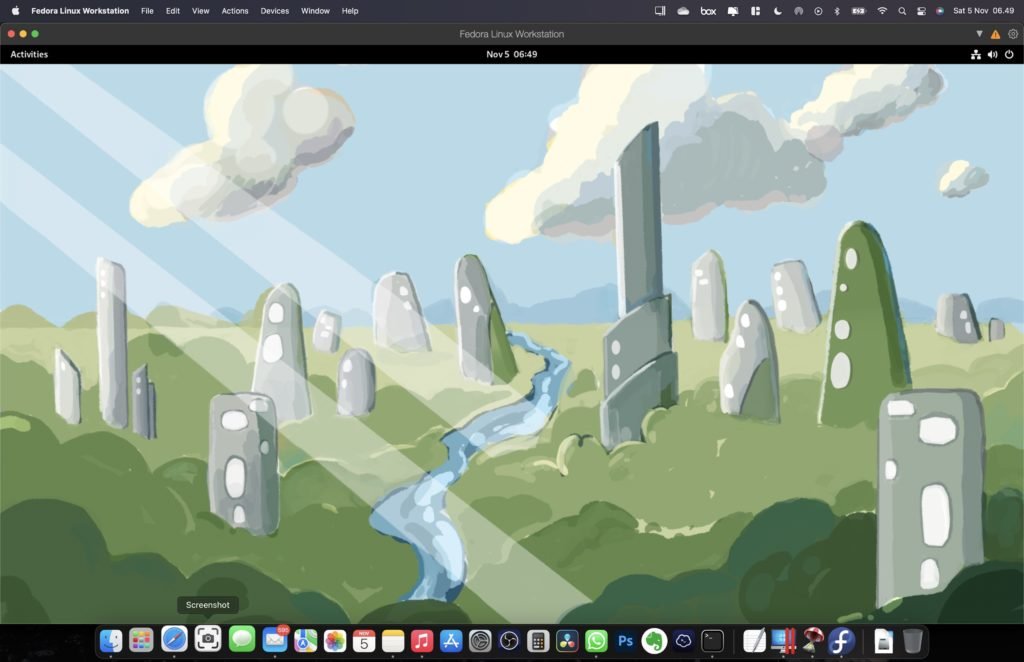Expand the VM window dropdown triangle
Screen dimensions: 1024x662
click(979, 34)
